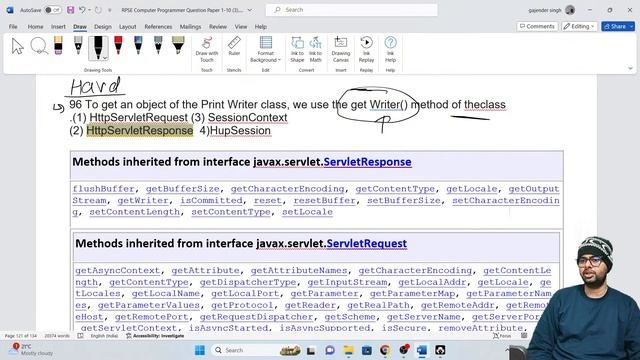This screenshot has width=640, height=360.
Task: Pick the Lasso Select tool
Action: coord(39,46)
